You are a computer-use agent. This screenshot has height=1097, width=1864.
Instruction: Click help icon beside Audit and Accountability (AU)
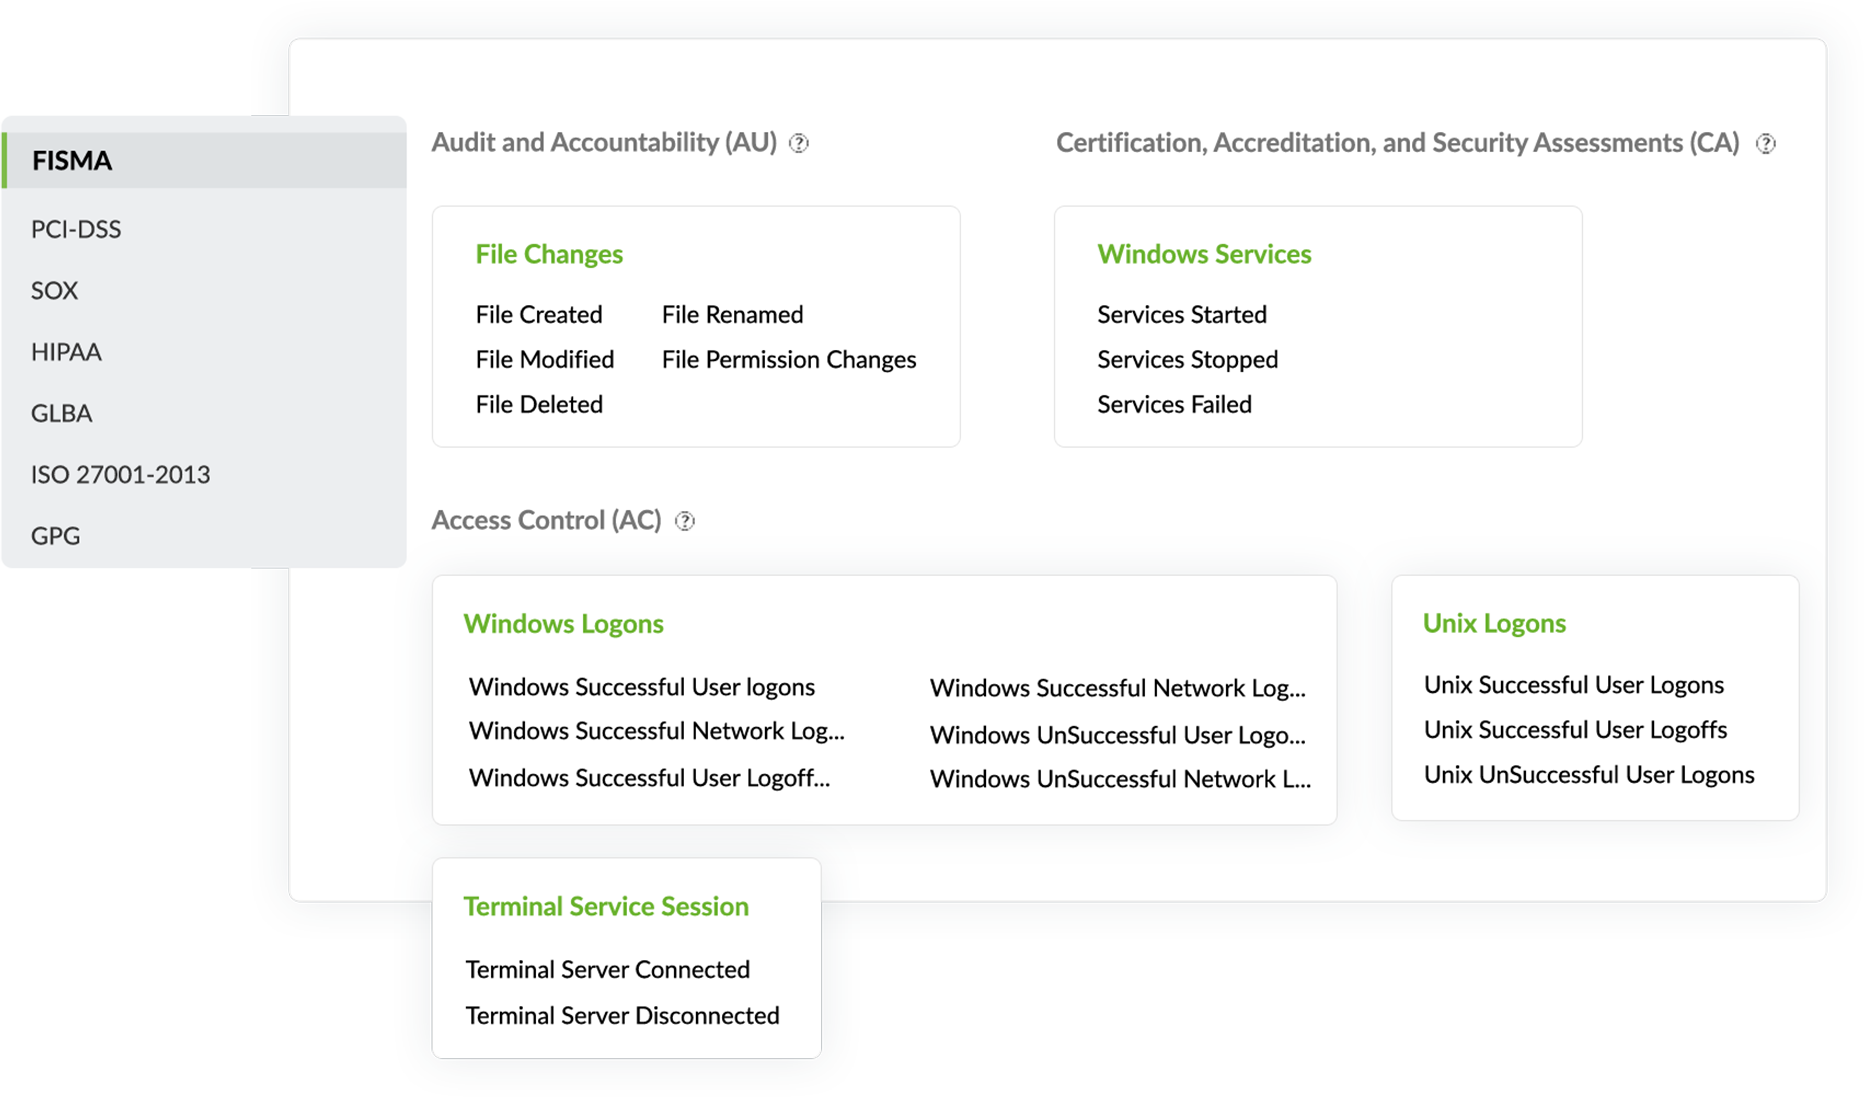(x=798, y=143)
